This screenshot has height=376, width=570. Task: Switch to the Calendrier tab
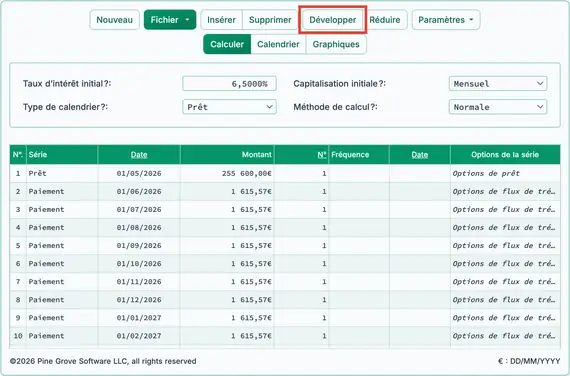278,44
